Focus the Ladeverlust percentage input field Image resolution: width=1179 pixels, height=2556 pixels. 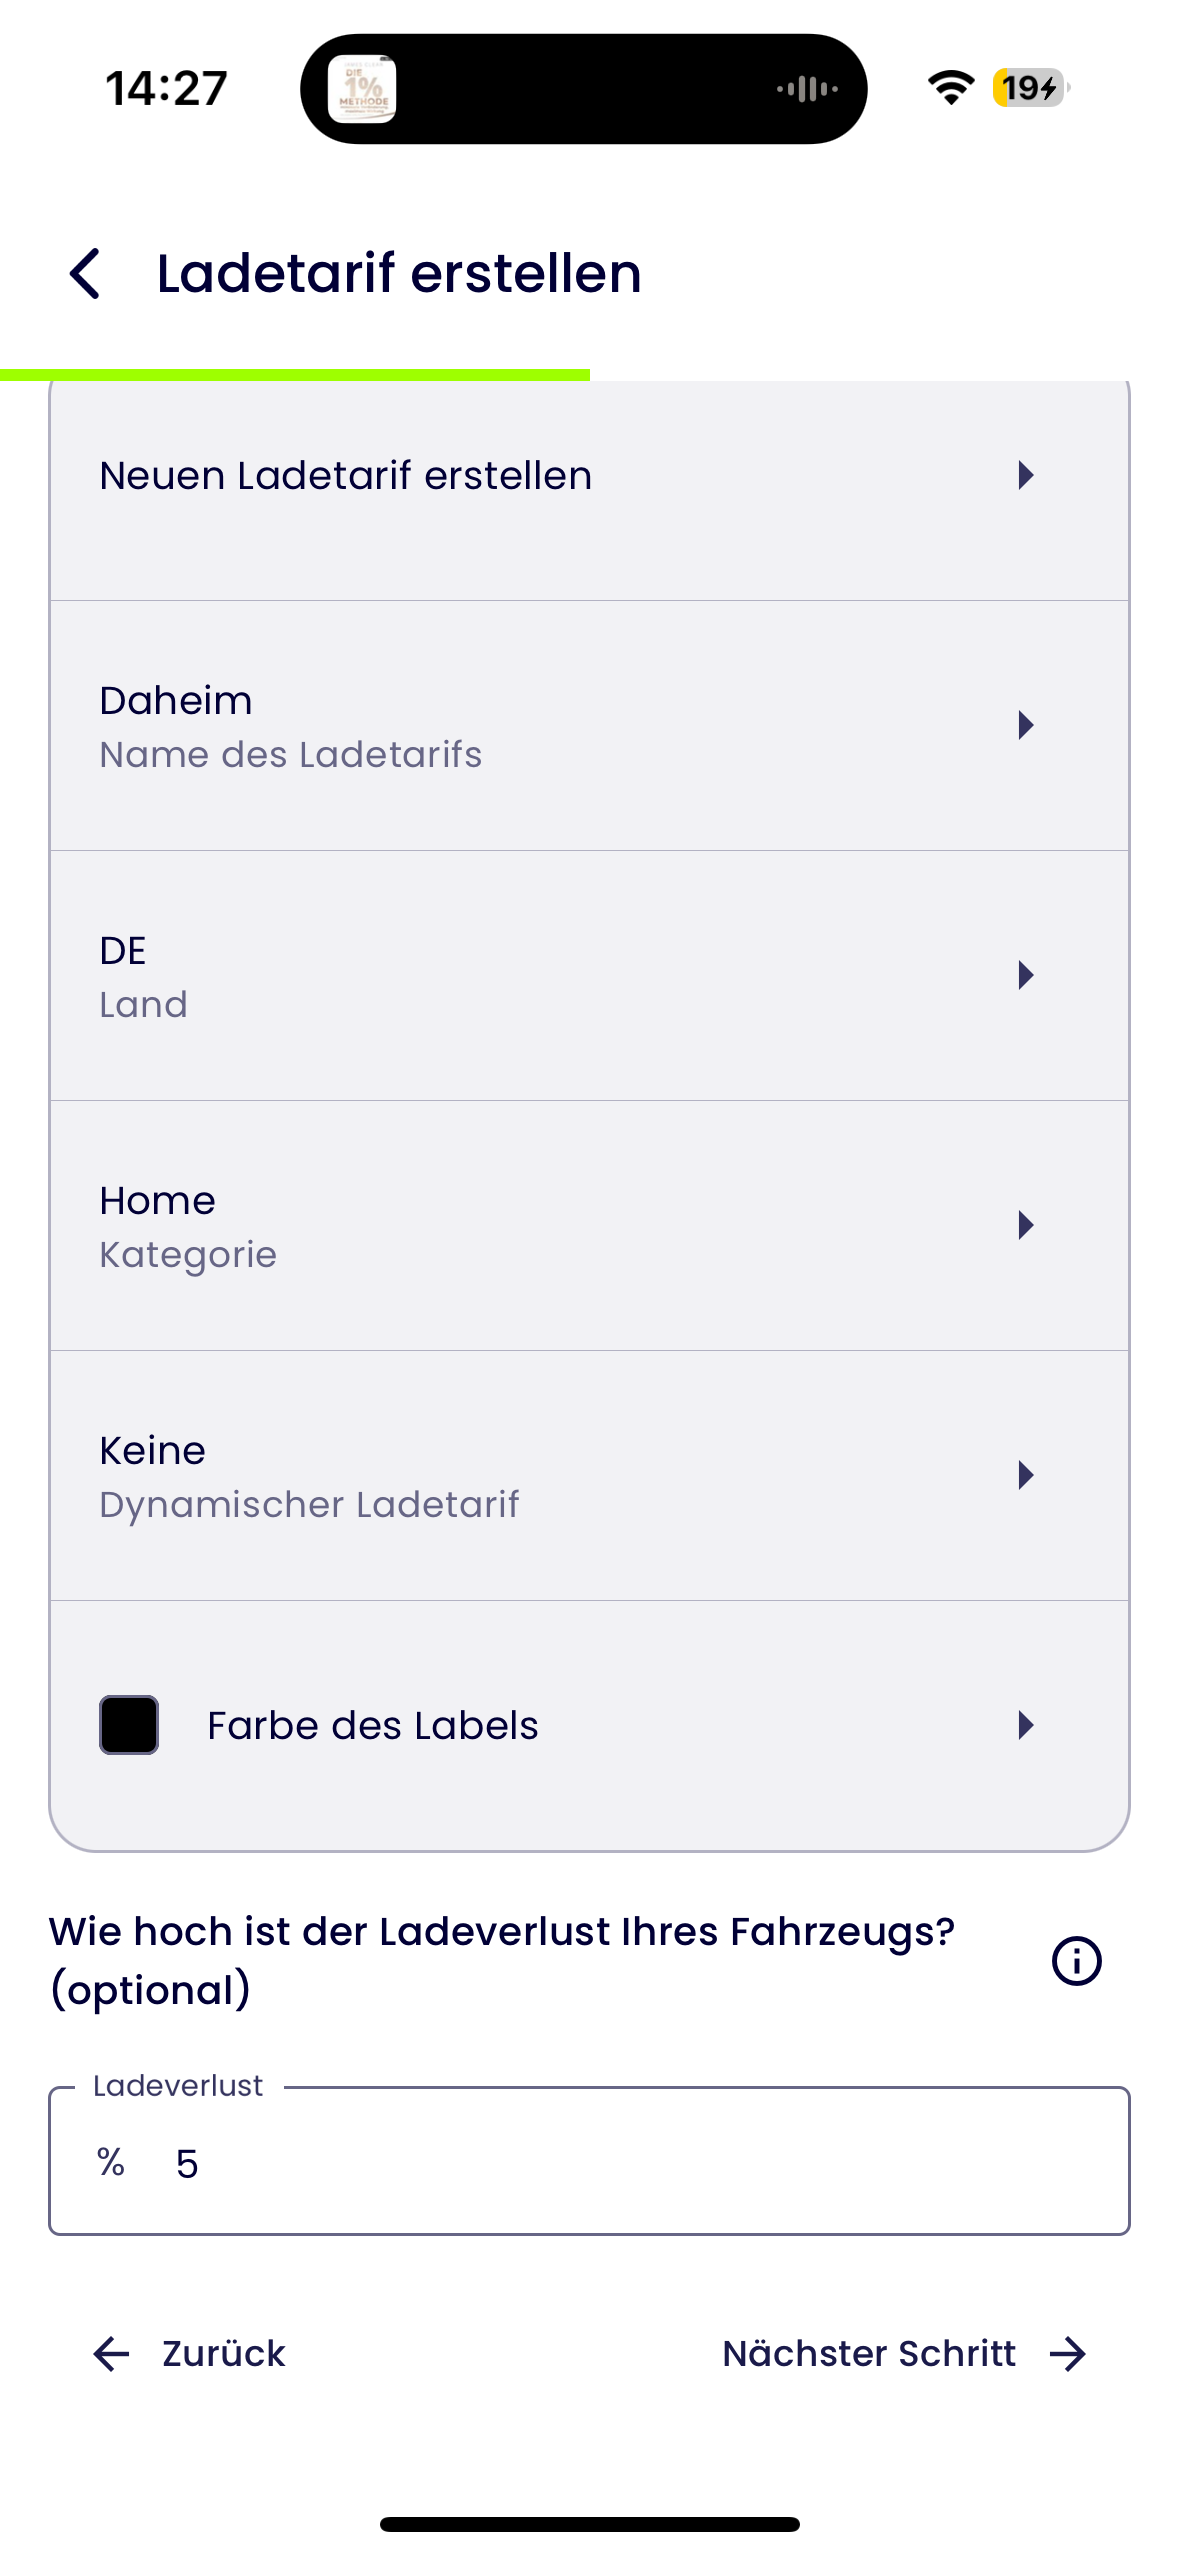click(589, 2161)
